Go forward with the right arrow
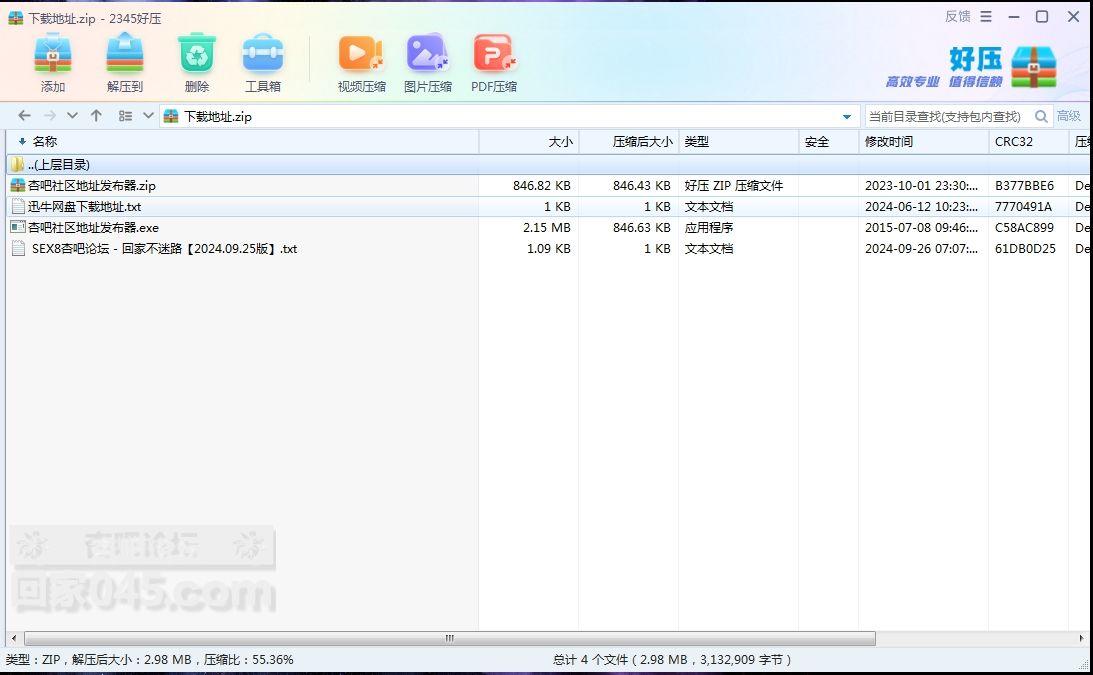 click(x=49, y=116)
